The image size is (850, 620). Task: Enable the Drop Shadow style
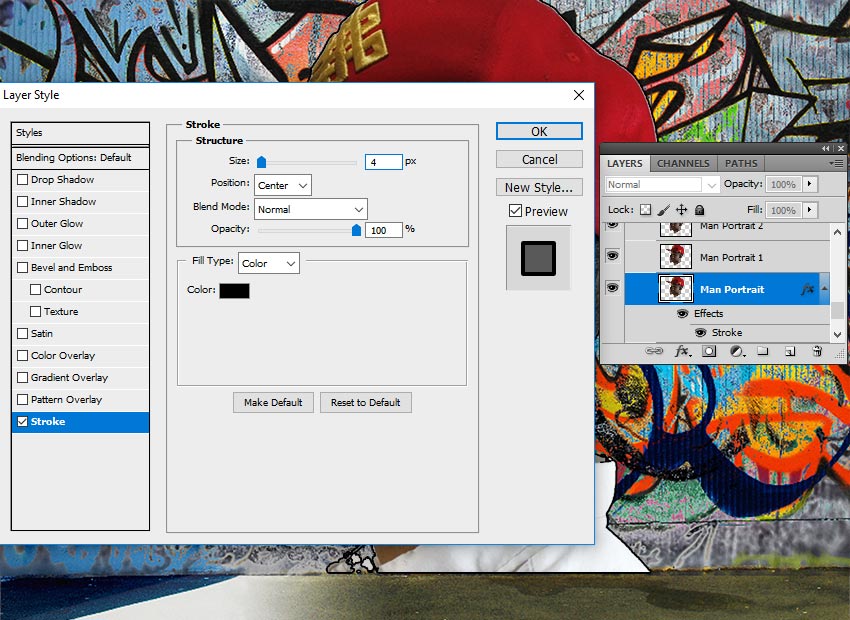[x=23, y=179]
